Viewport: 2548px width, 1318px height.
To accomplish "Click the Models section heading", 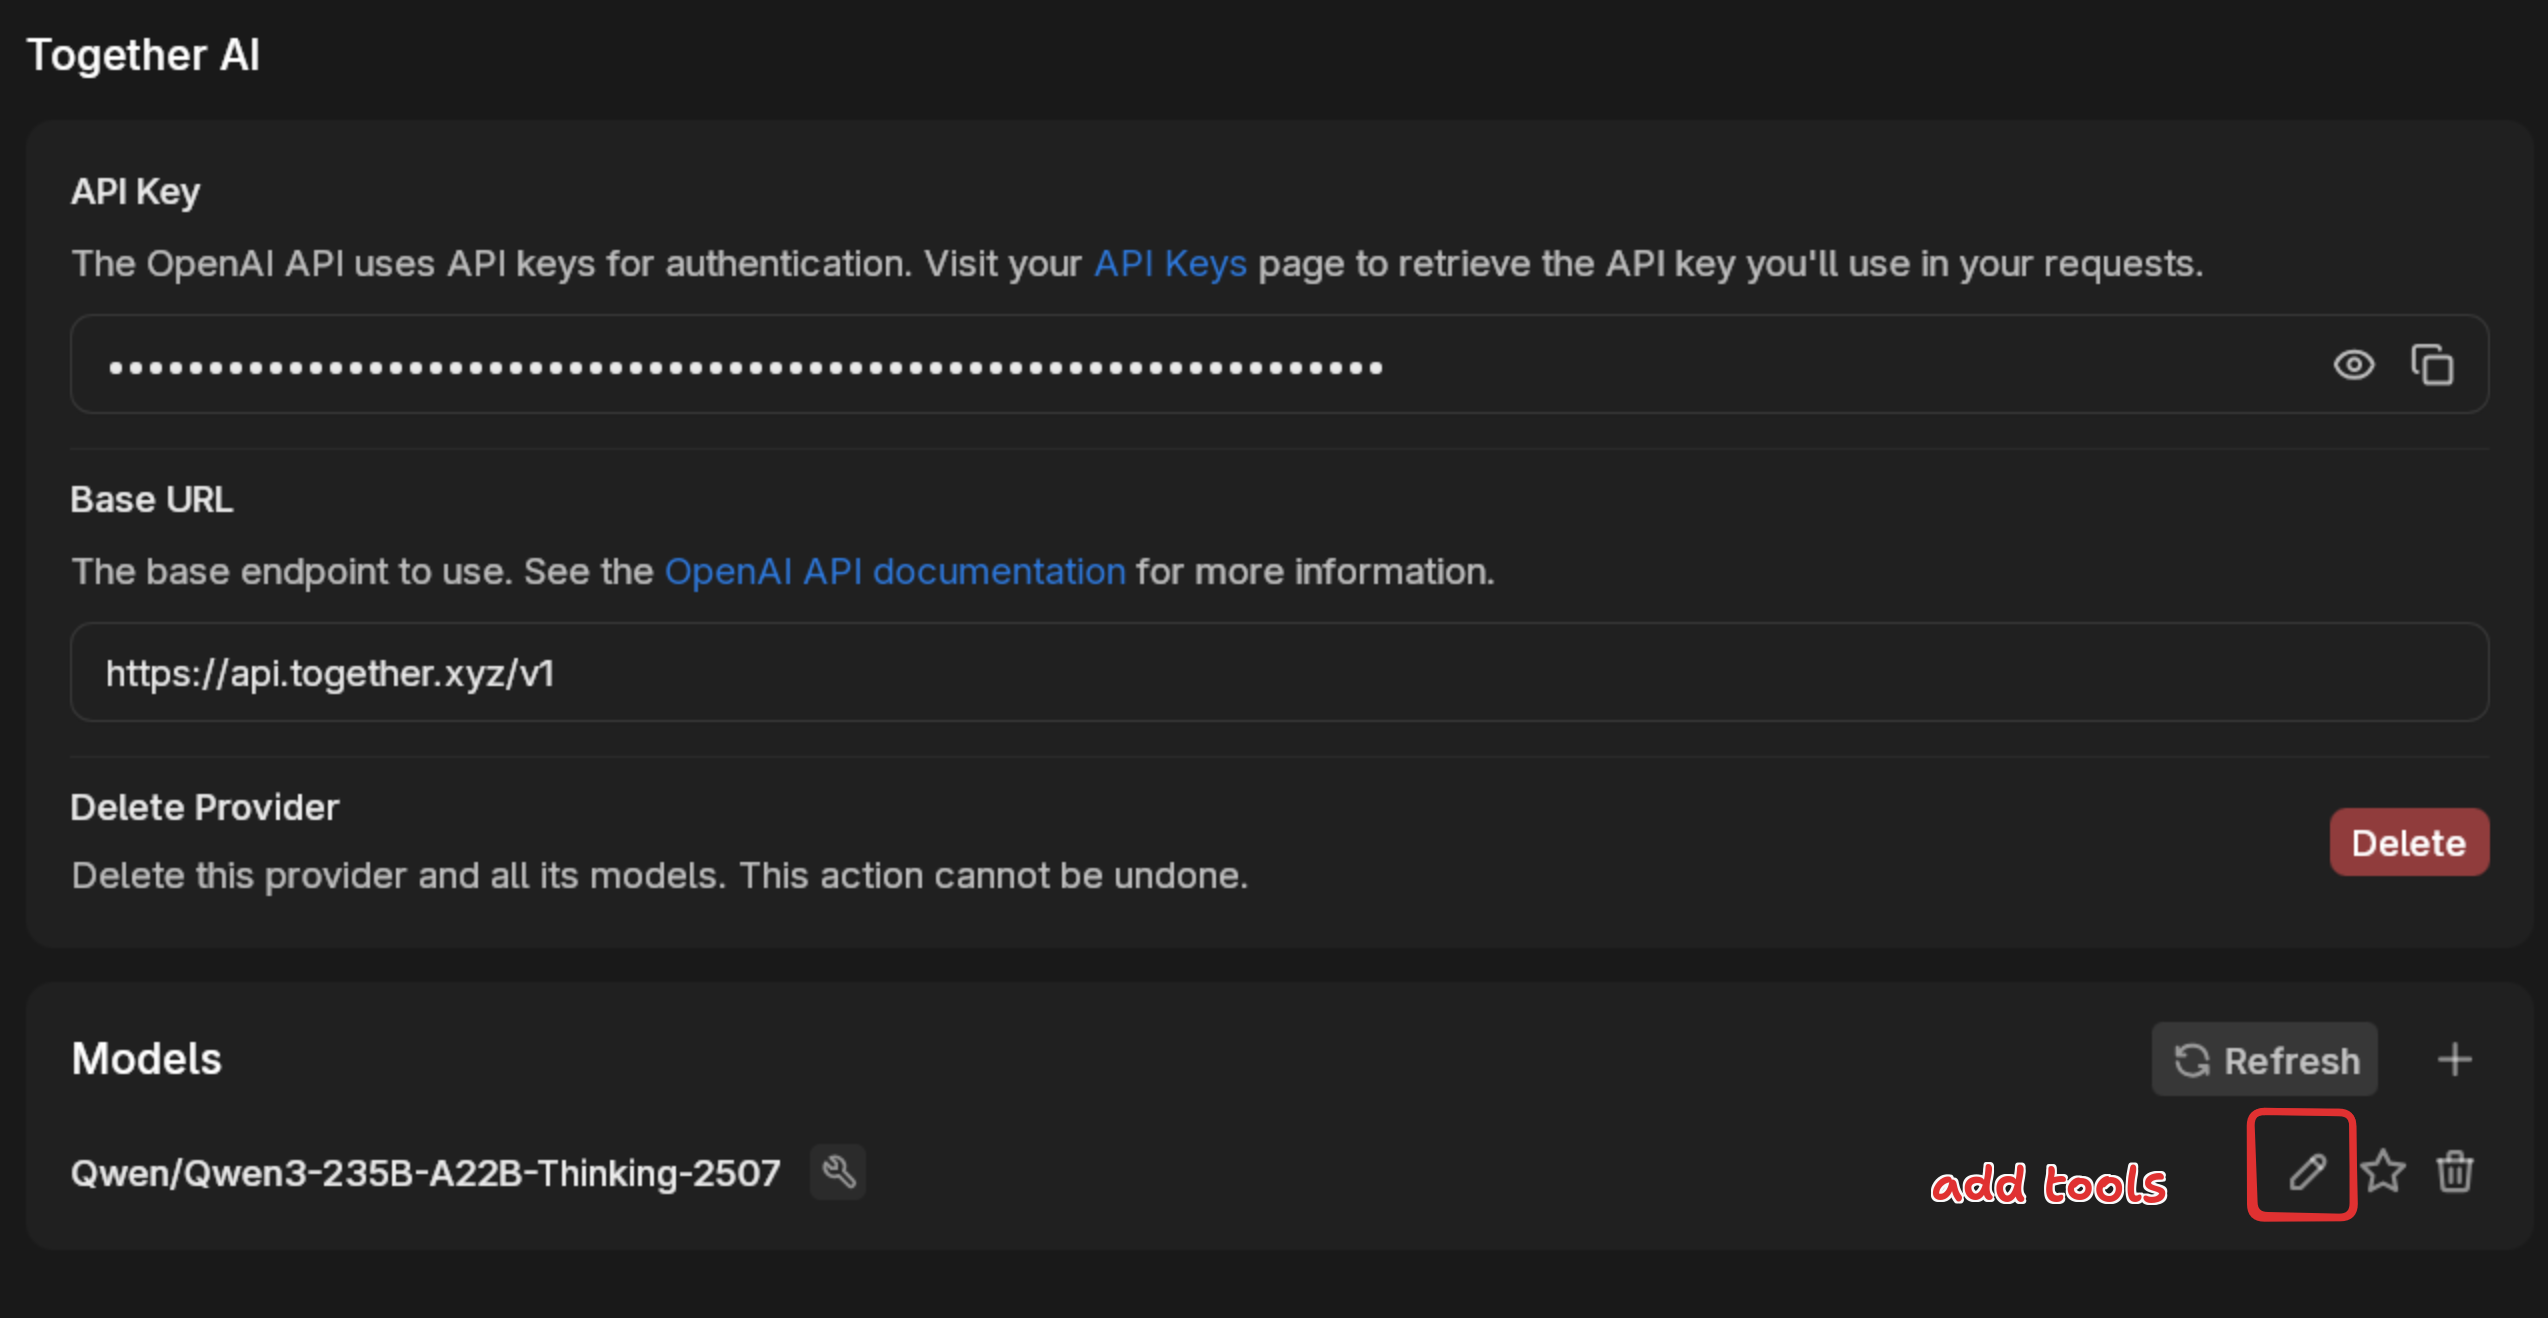I will pos(146,1059).
